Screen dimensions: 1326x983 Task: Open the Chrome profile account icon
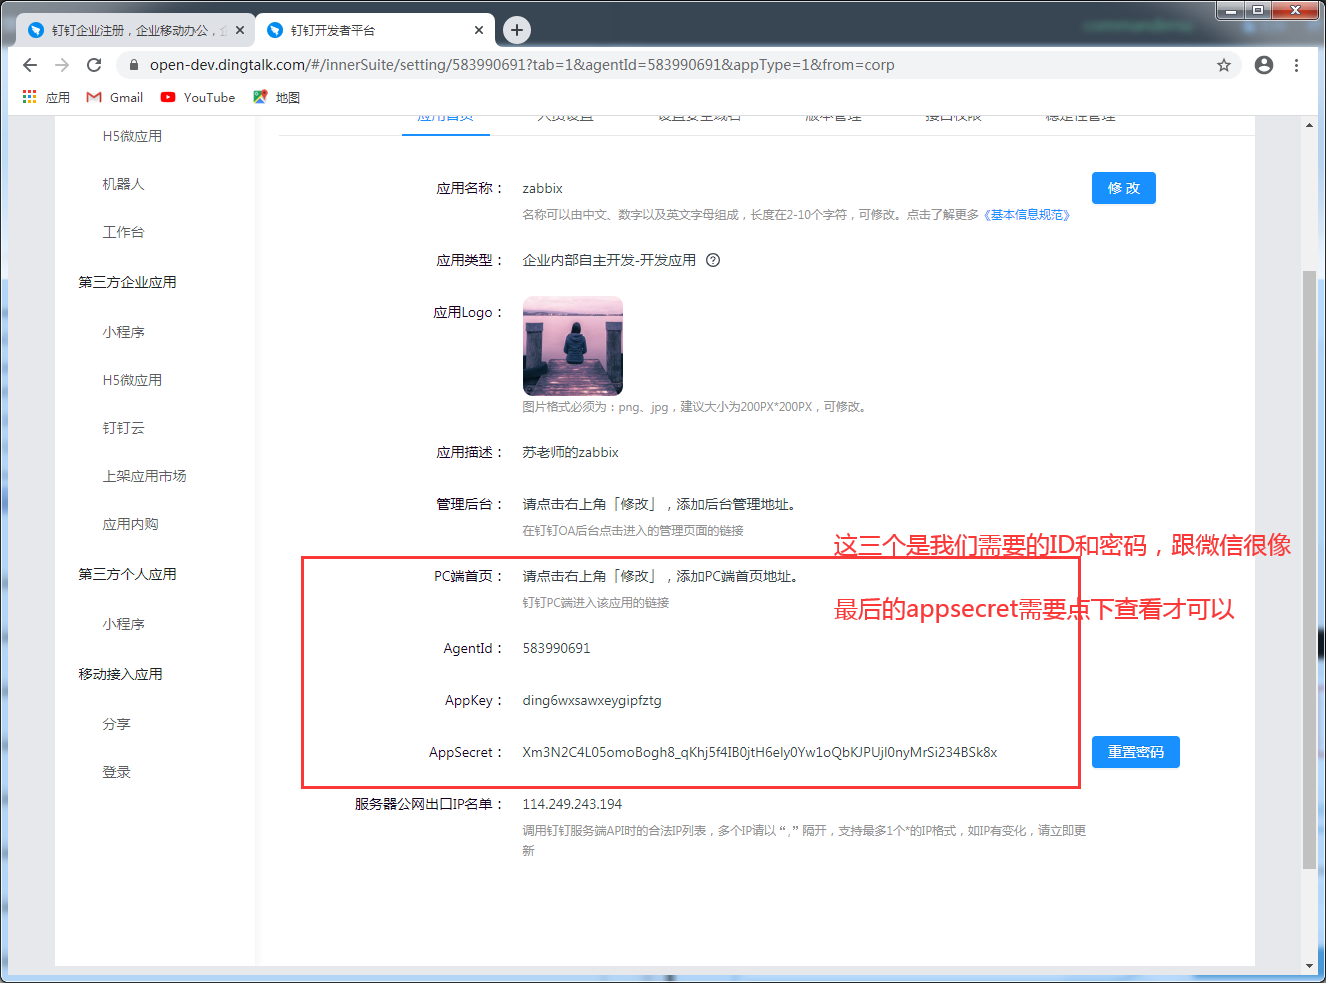pyautogui.click(x=1264, y=65)
